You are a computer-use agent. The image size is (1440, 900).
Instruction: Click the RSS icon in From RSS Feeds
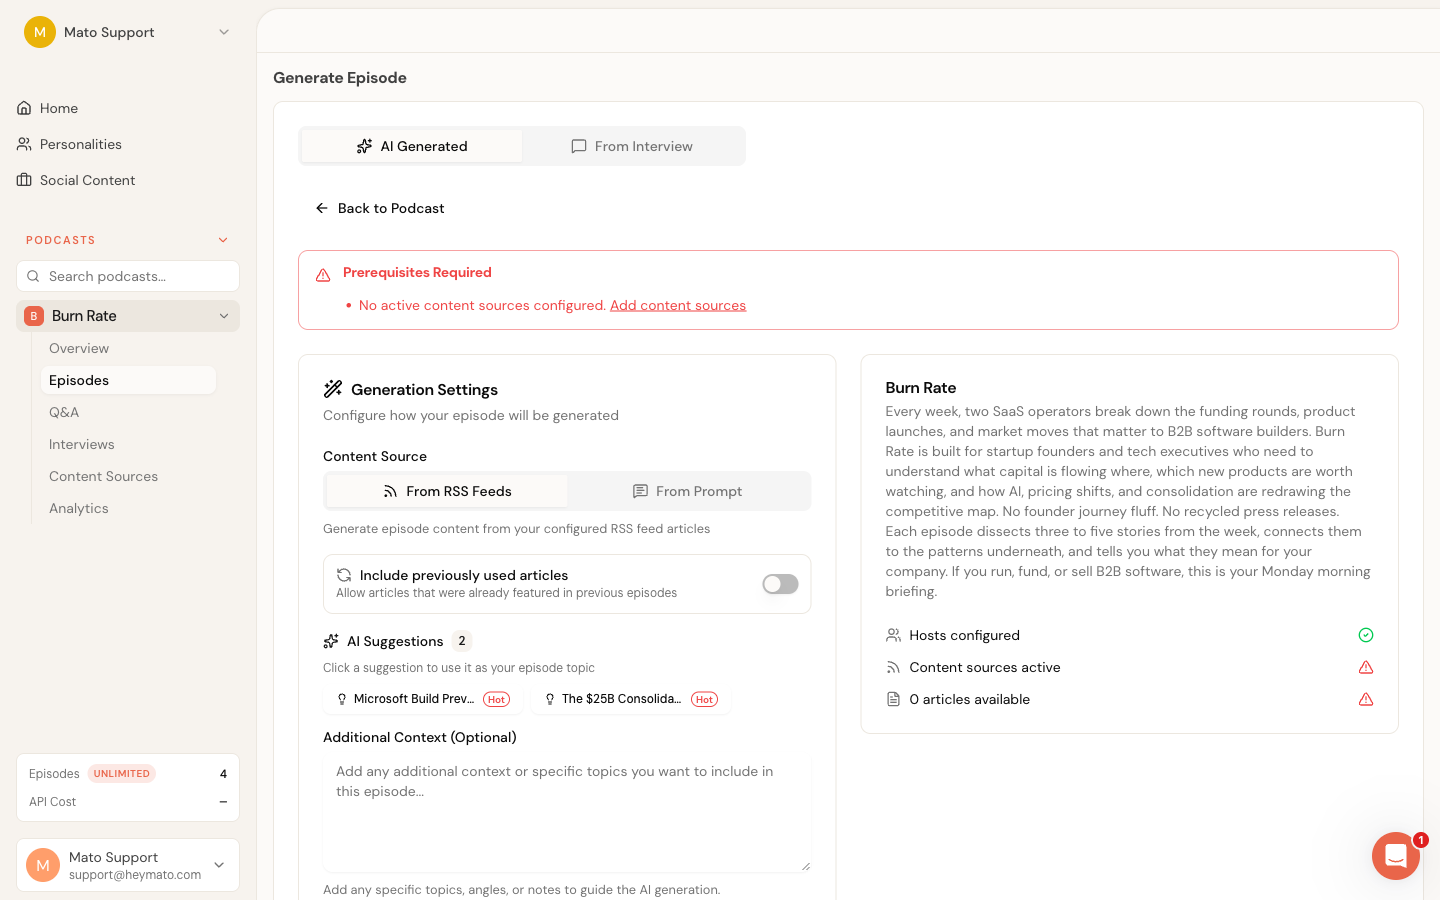pyautogui.click(x=391, y=491)
